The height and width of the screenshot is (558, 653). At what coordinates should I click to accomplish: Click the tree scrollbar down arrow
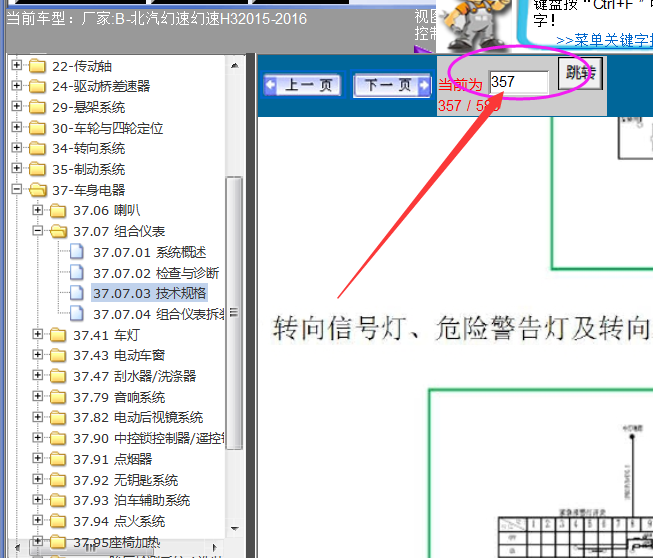click(234, 529)
